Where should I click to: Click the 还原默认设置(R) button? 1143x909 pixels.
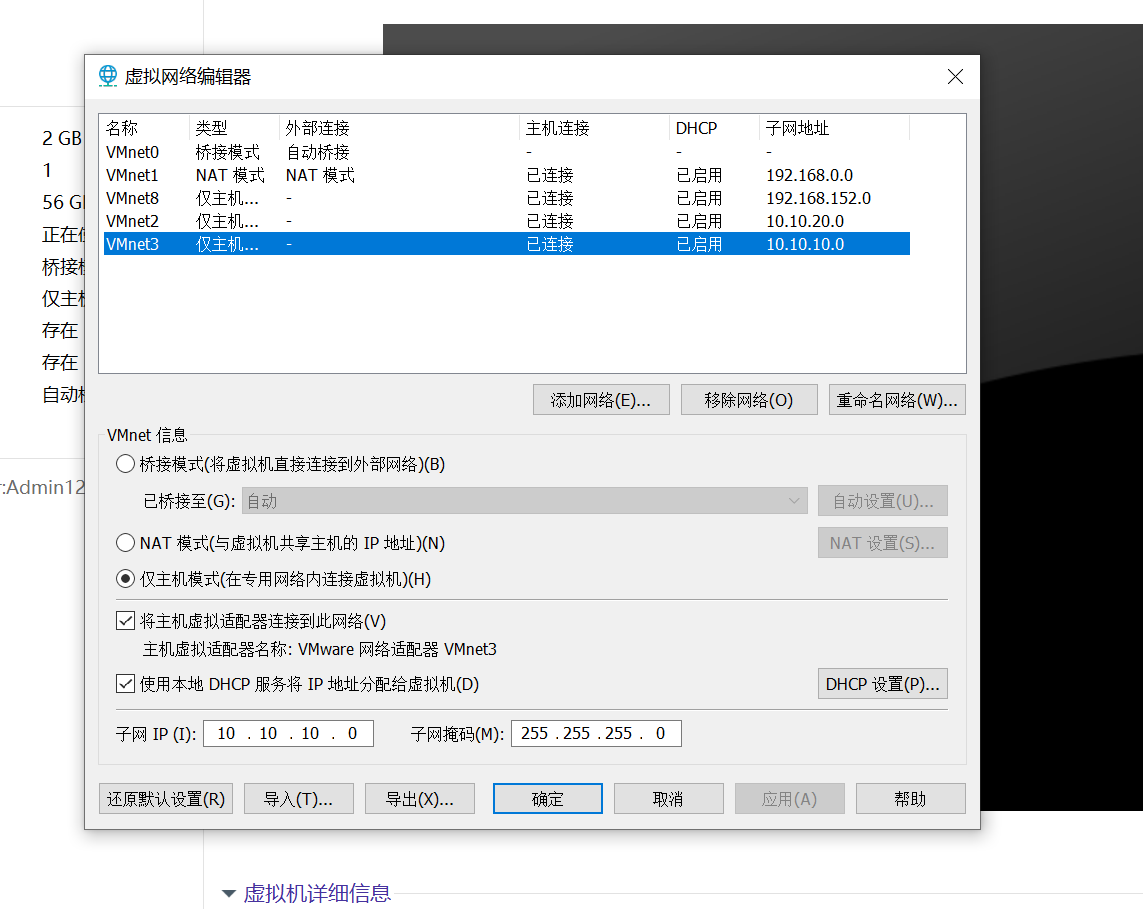(x=165, y=799)
